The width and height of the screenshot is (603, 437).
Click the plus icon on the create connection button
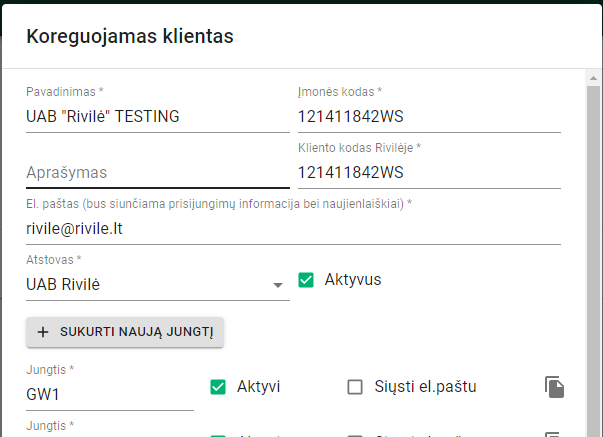click(42, 332)
